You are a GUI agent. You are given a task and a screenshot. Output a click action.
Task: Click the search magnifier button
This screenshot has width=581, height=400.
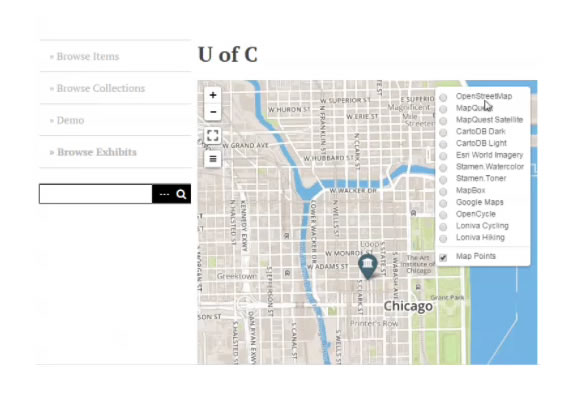[x=182, y=194]
